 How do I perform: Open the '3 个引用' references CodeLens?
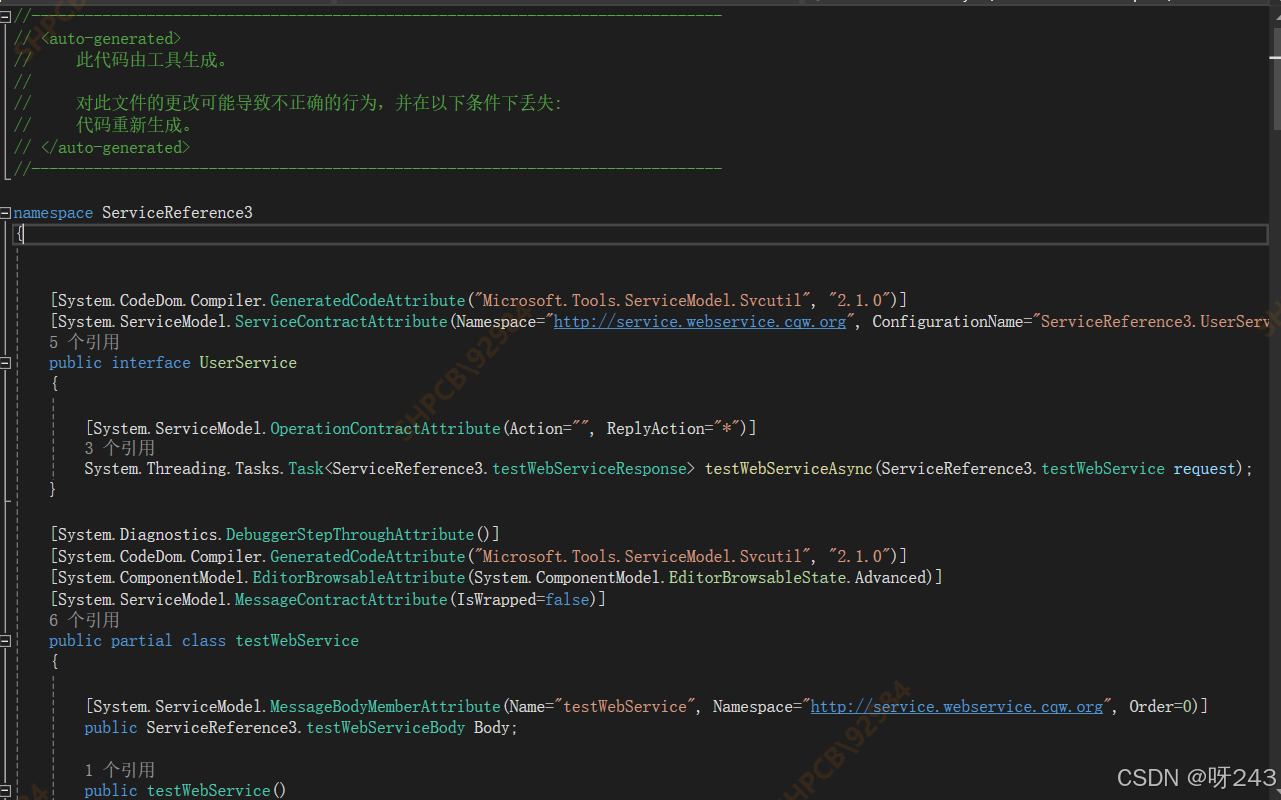(x=119, y=448)
